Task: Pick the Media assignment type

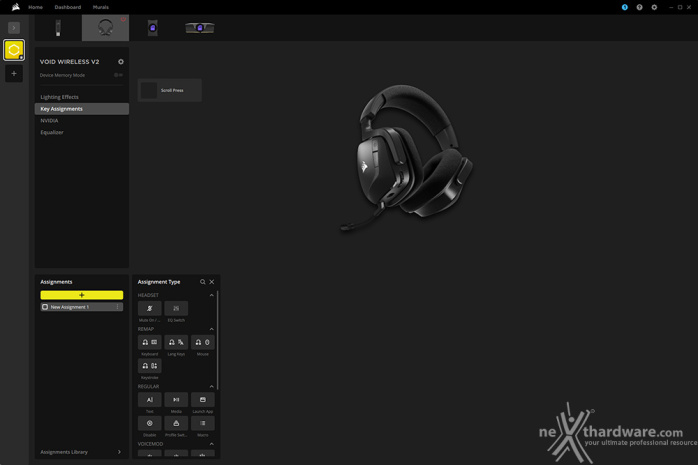Action: (x=176, y=400)
